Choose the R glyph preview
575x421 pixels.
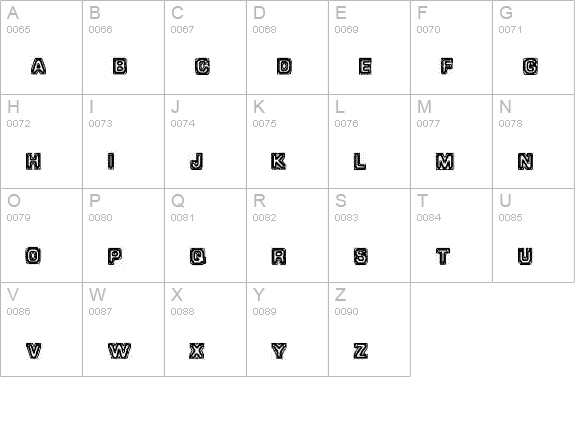click(279, 256)
